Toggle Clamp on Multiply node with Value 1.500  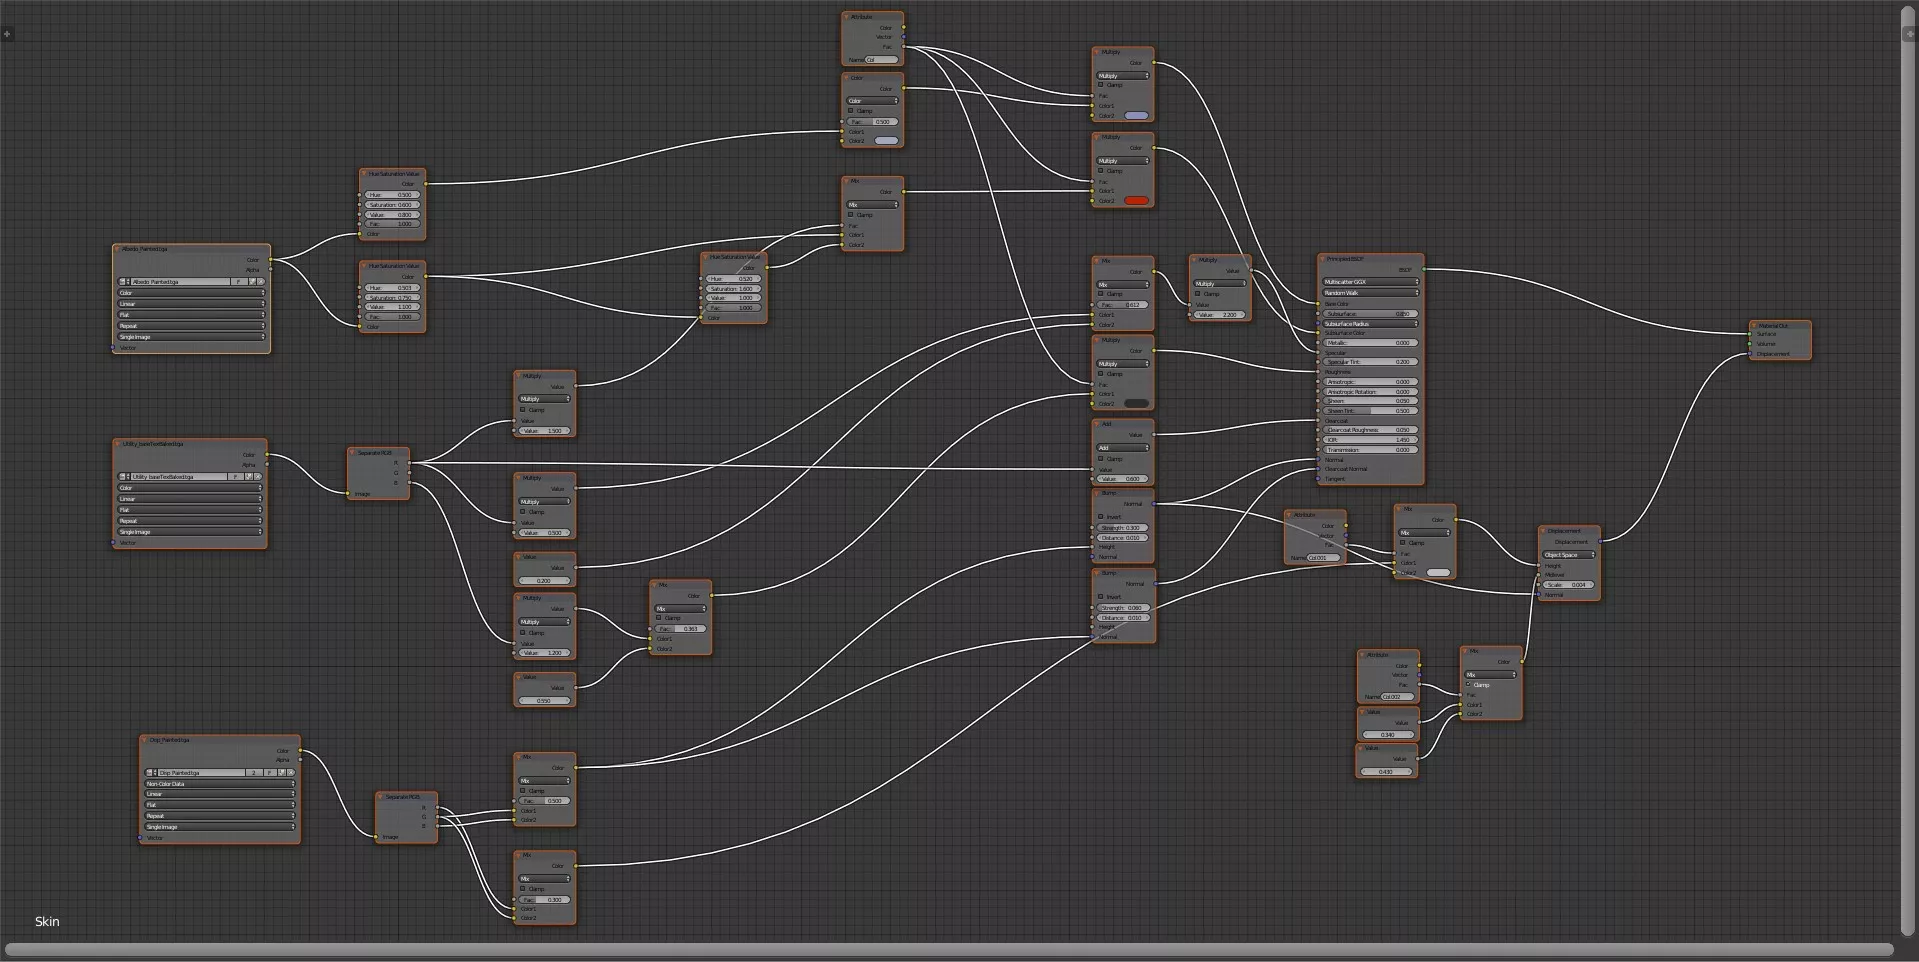[x=523, y=410]
